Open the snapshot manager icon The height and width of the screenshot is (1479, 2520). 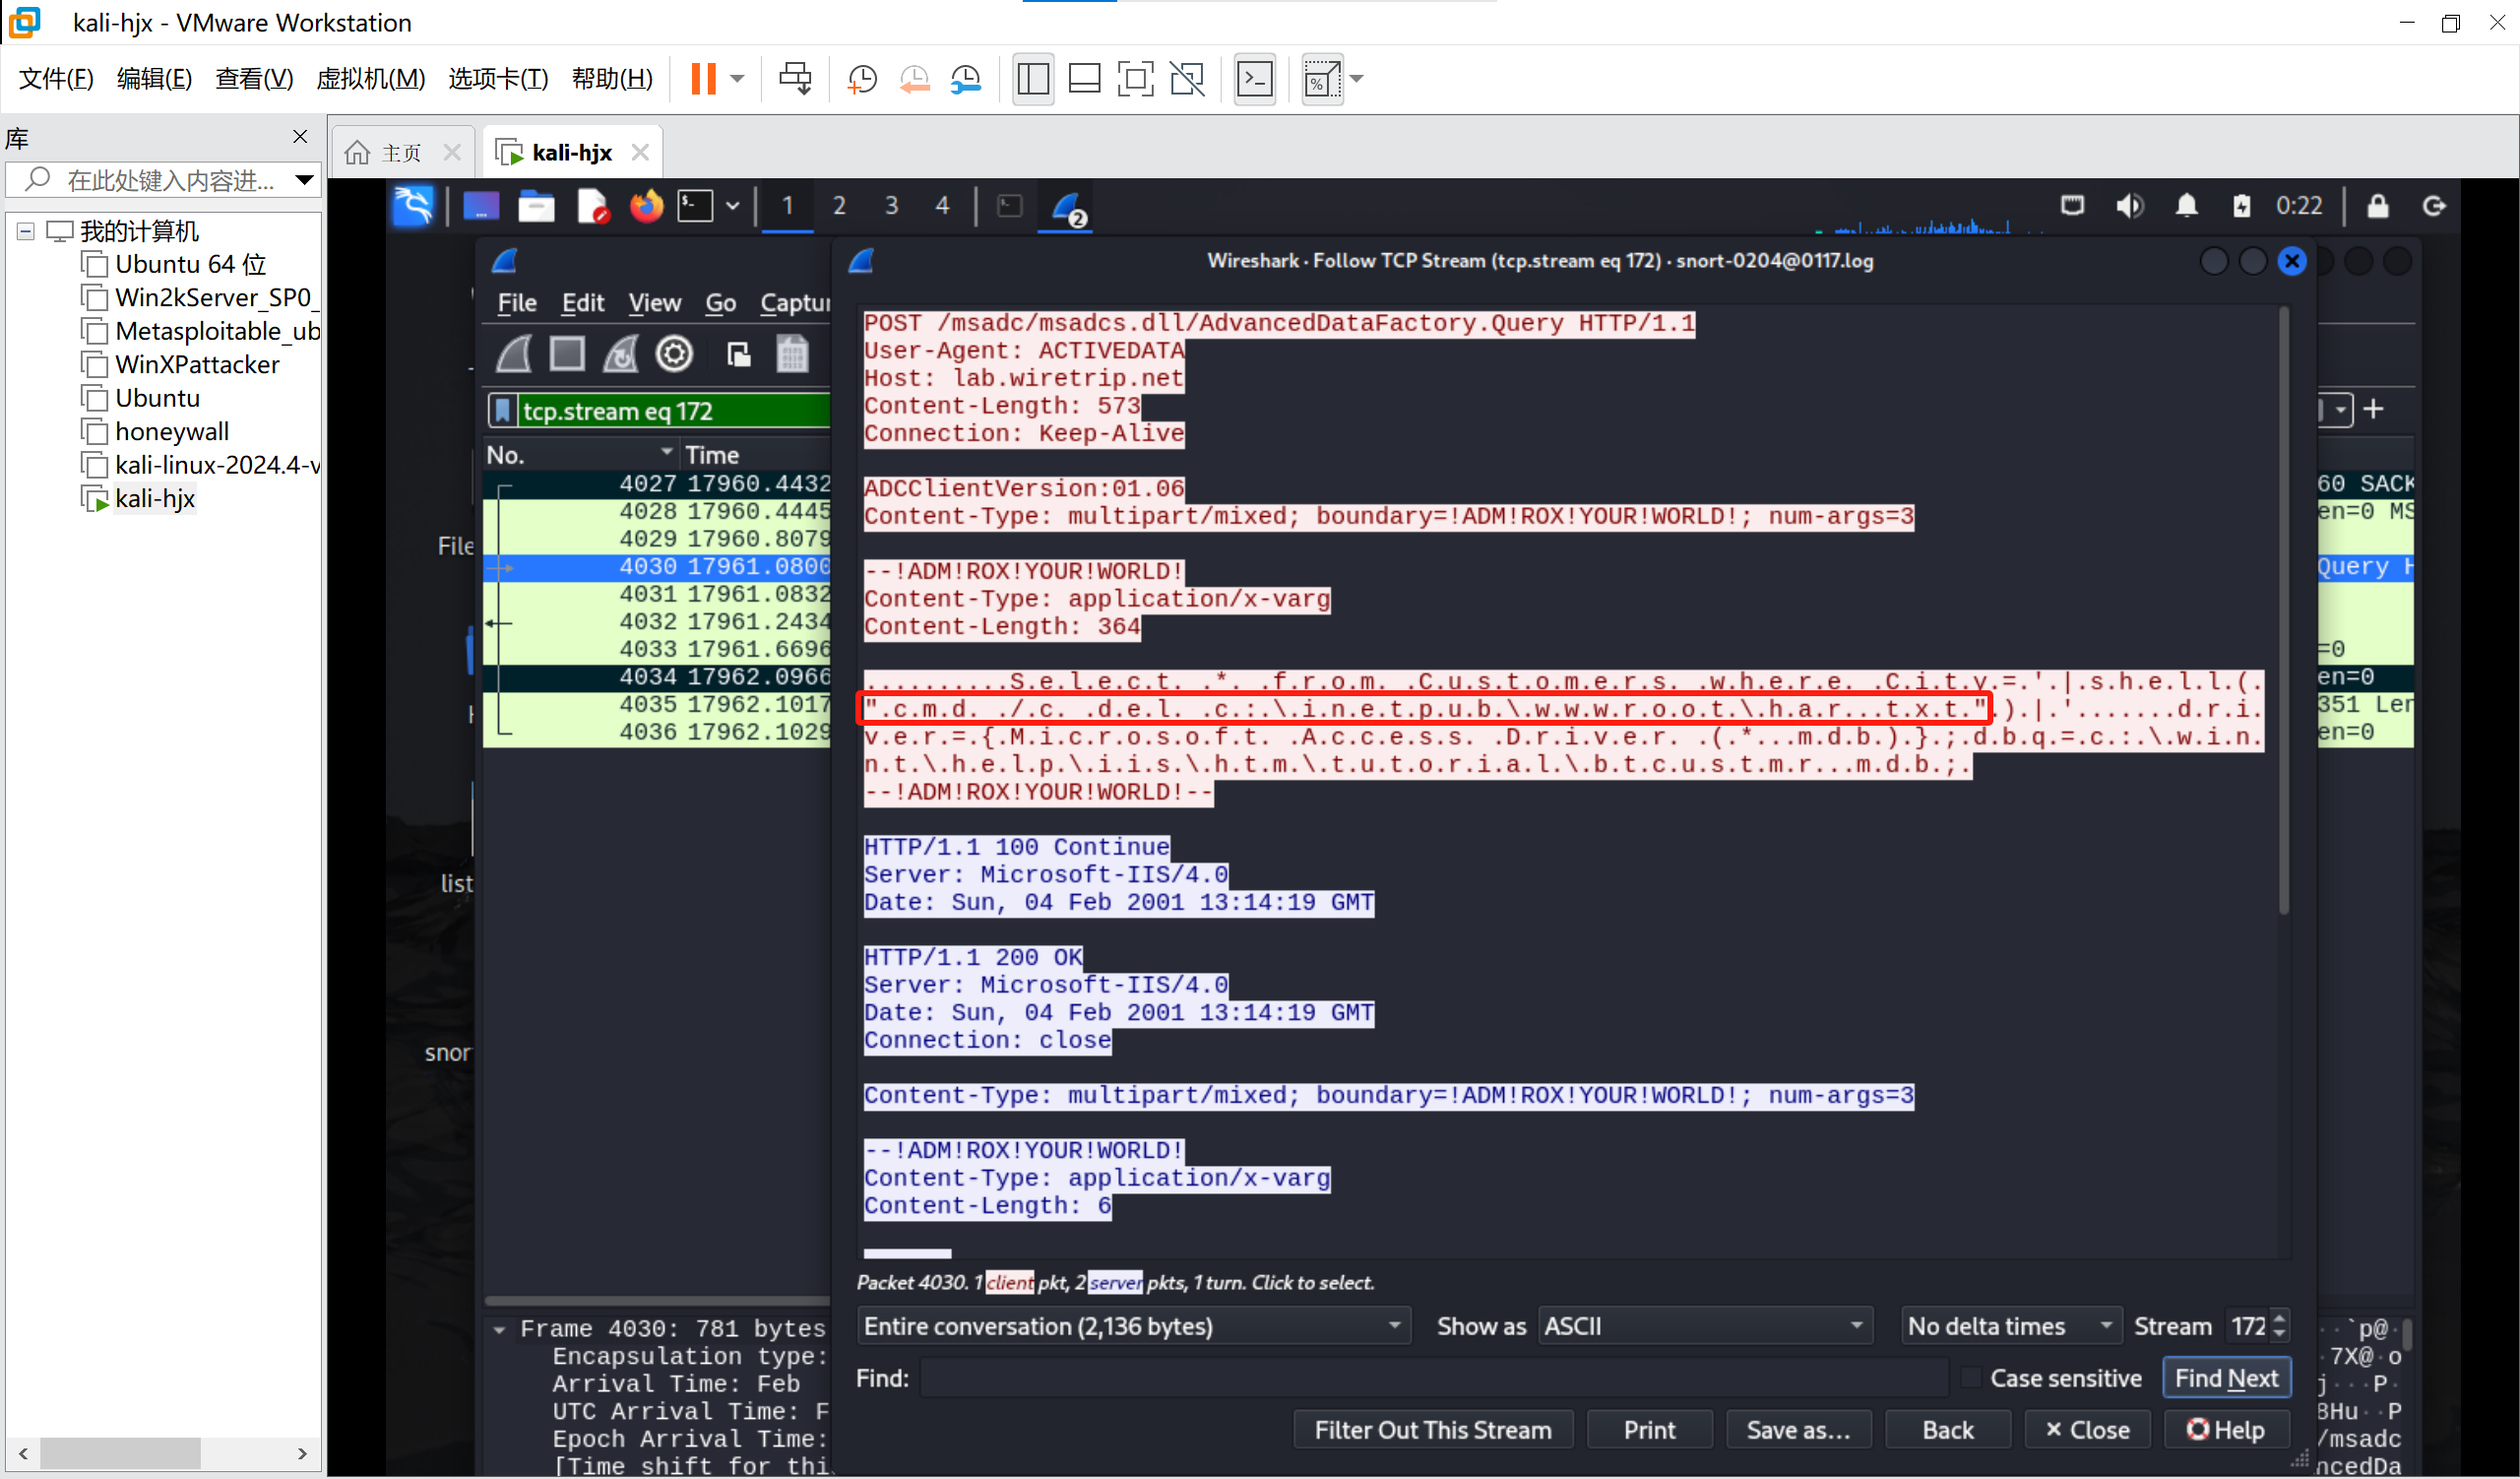966,78
